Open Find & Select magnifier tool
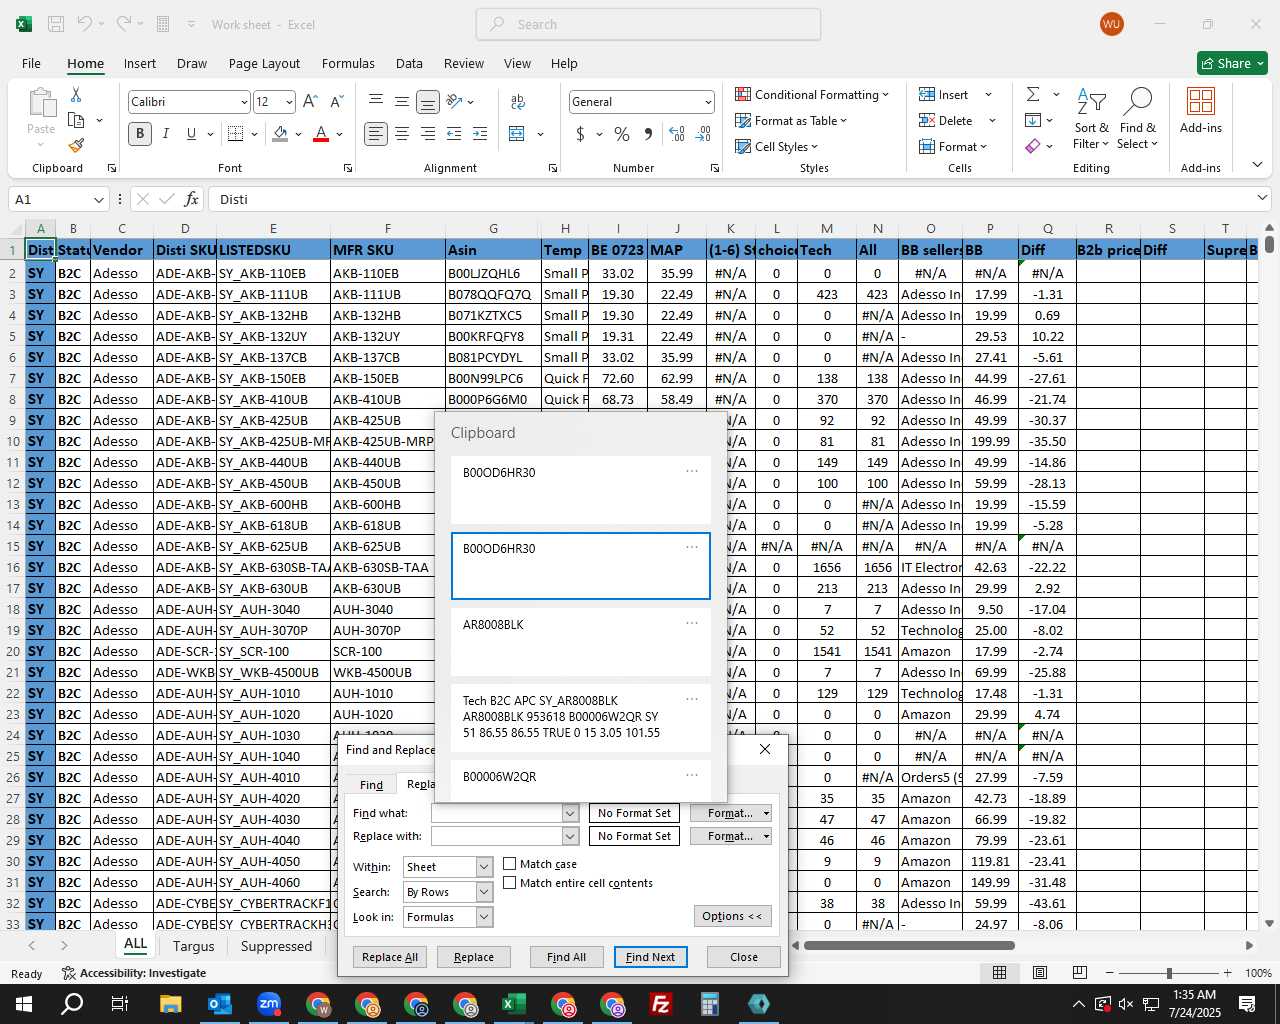The height and width of the screenshot is (1024, 1280). 1138,120
